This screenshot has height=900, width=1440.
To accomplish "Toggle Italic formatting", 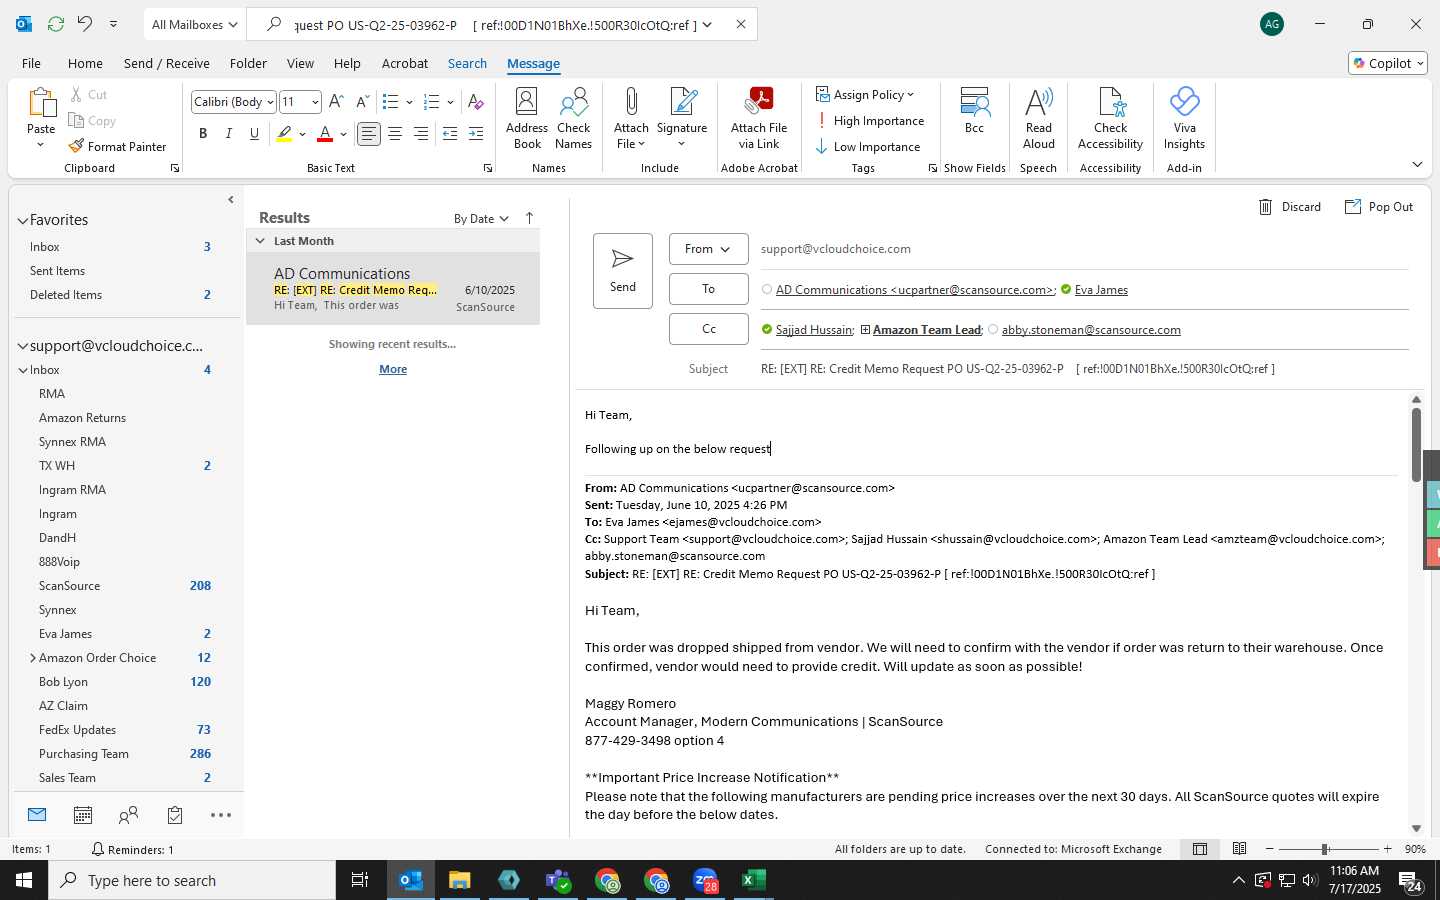I will pos(229,134).
